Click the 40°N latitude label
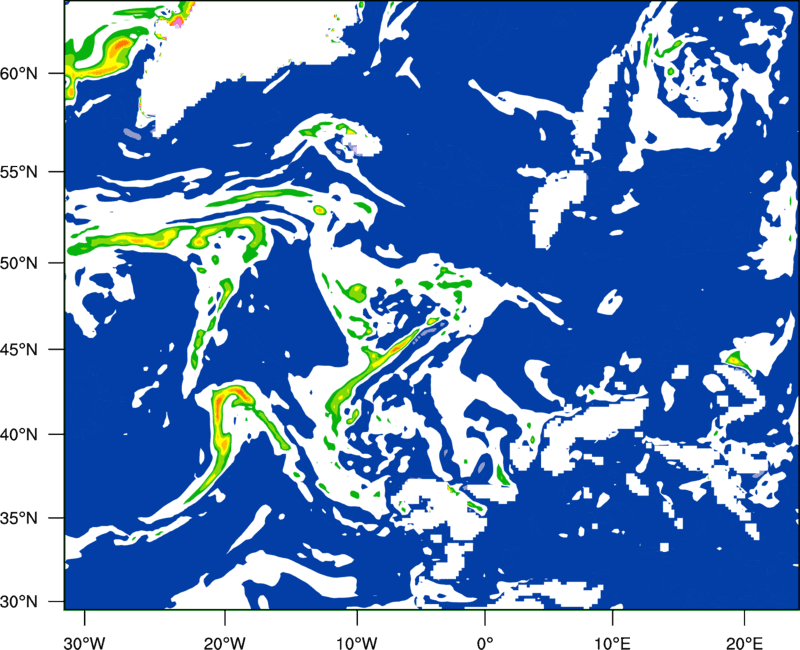800x650 pixels. click(x=19, y=435)
